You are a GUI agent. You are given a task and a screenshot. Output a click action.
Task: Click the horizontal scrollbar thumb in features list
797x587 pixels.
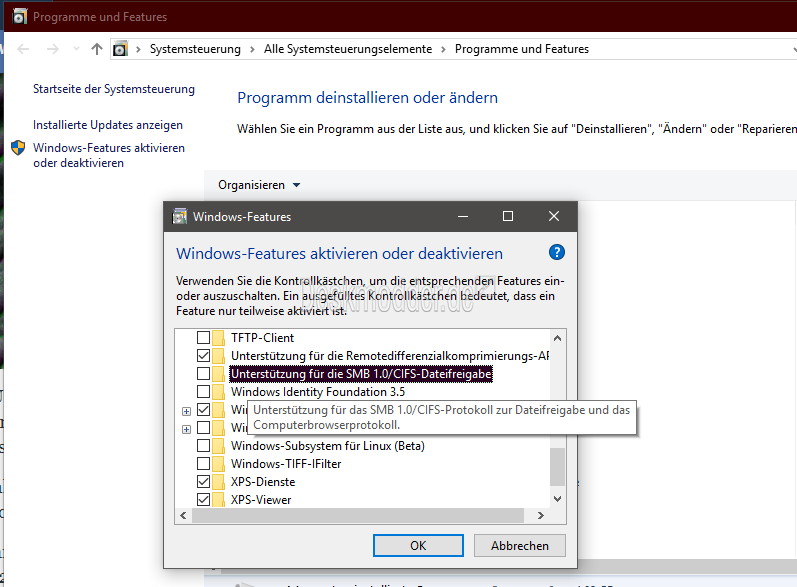tap(358, 515)
